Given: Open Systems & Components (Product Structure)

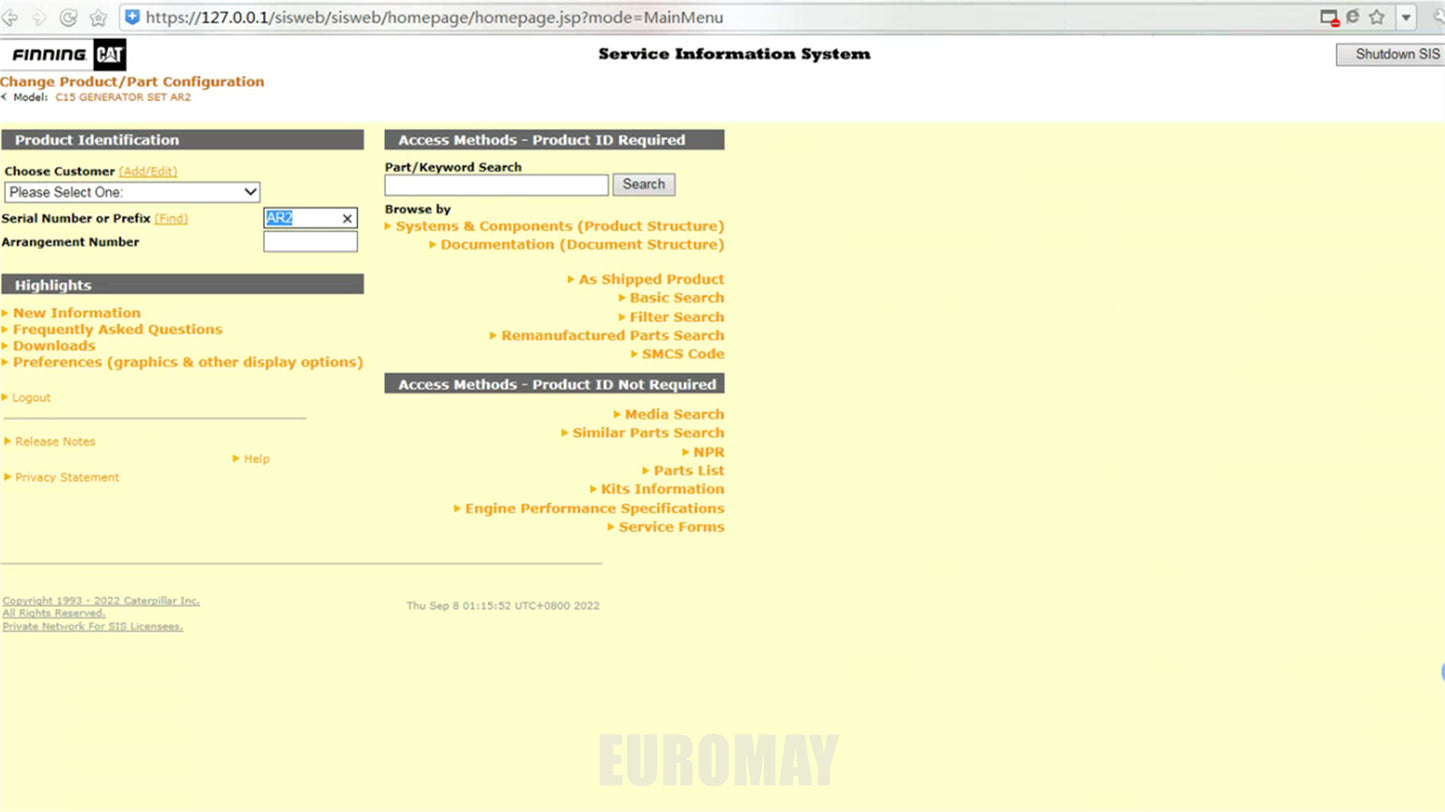Looking at the screenshot, I should click(x=560, y=226).
